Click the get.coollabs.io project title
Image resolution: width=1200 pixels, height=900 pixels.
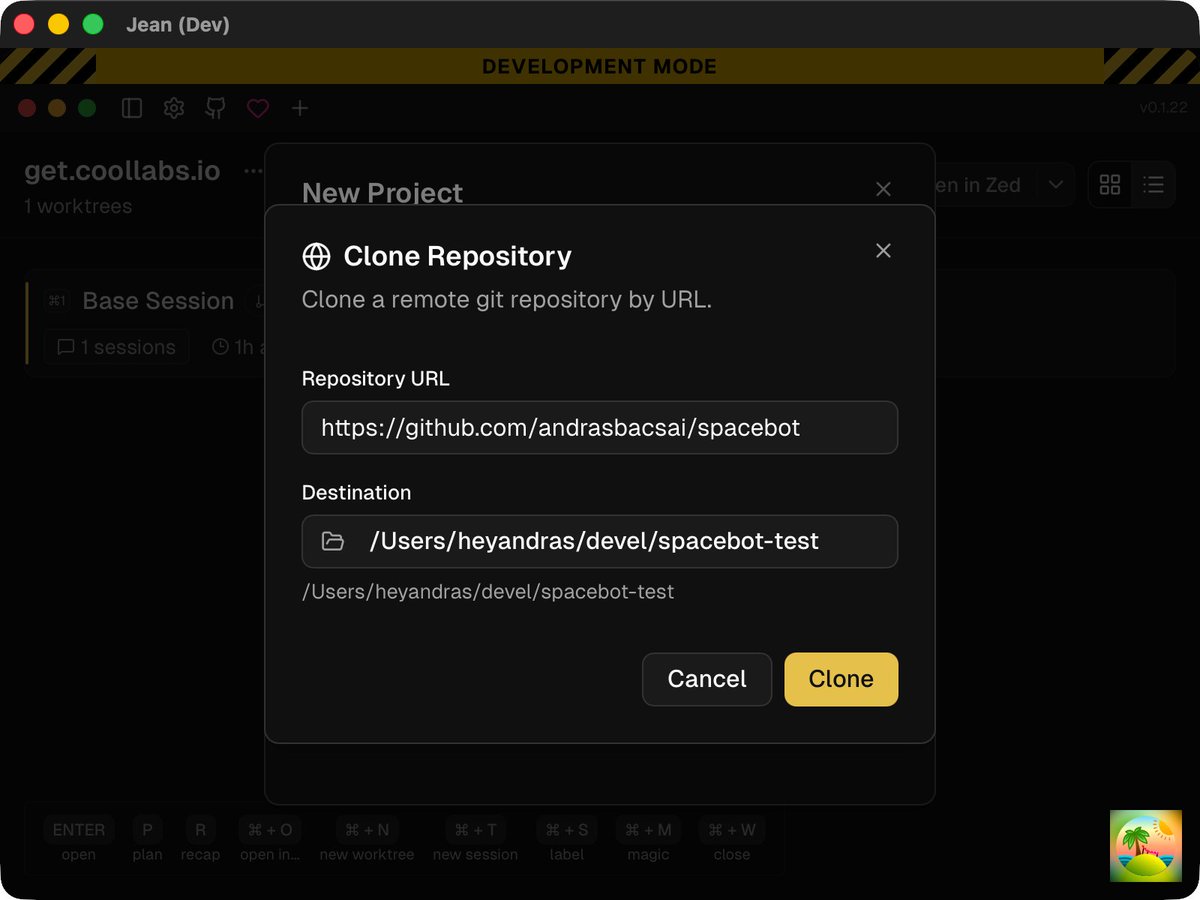tap(122, 171)
